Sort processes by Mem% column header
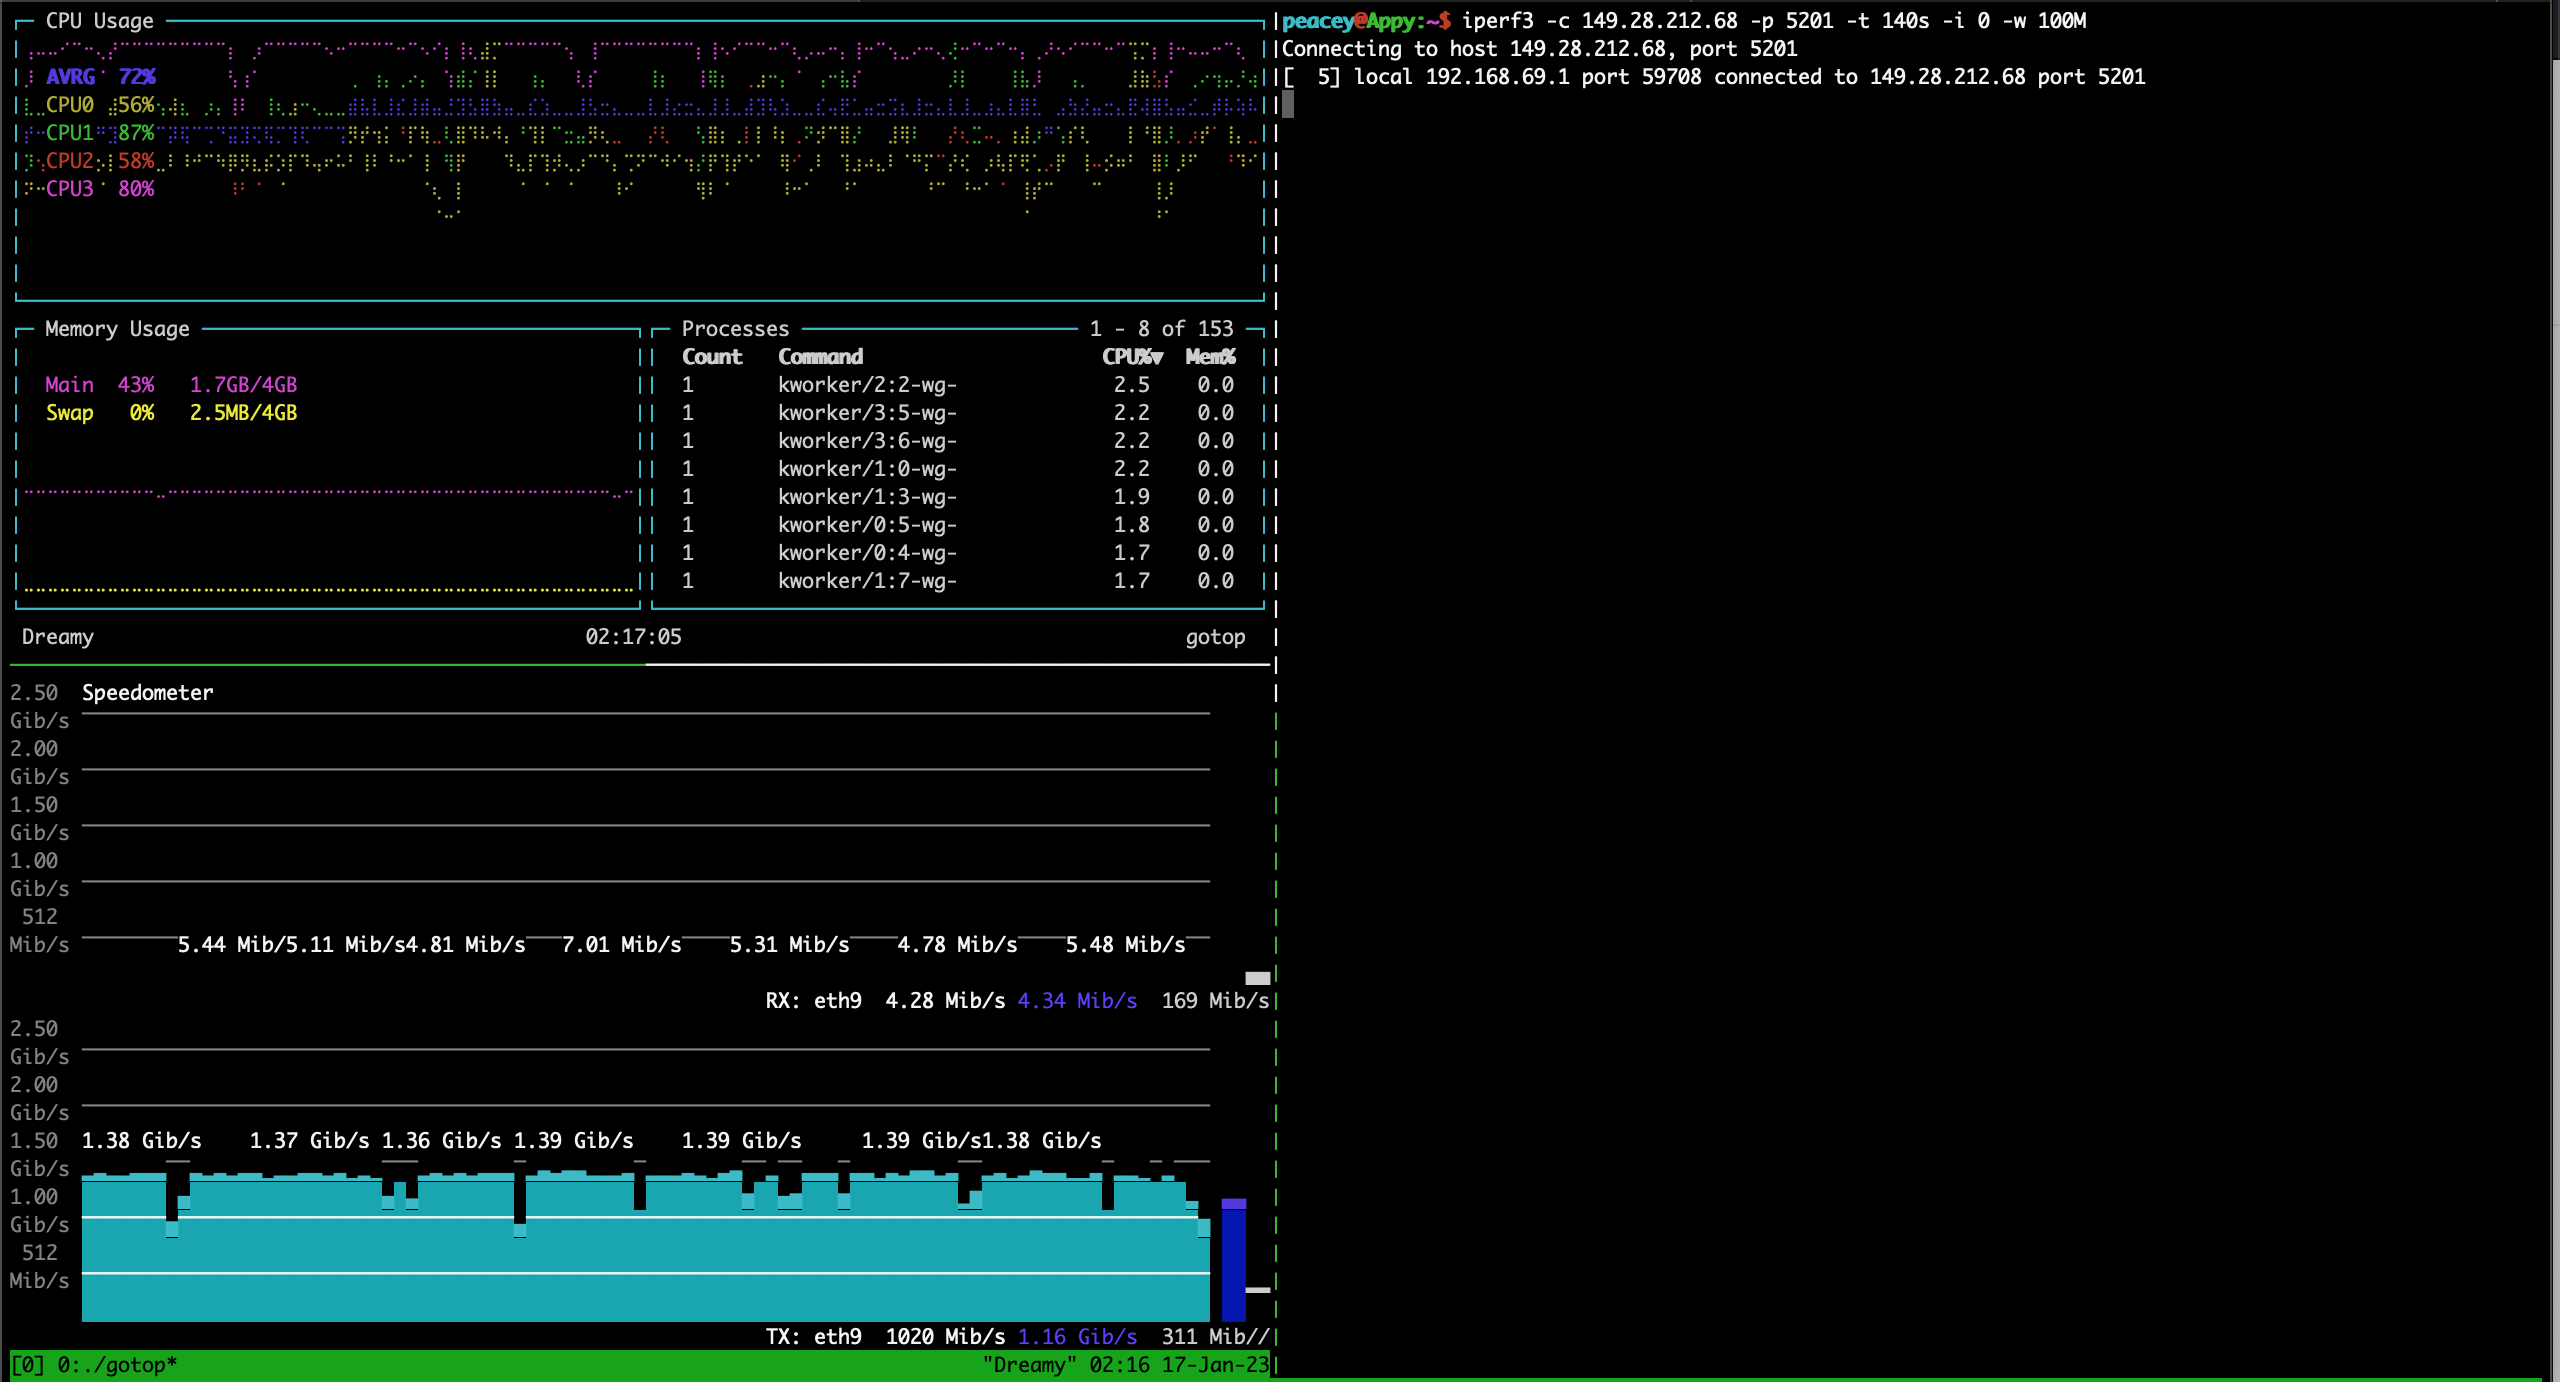 coord(1210,357)
